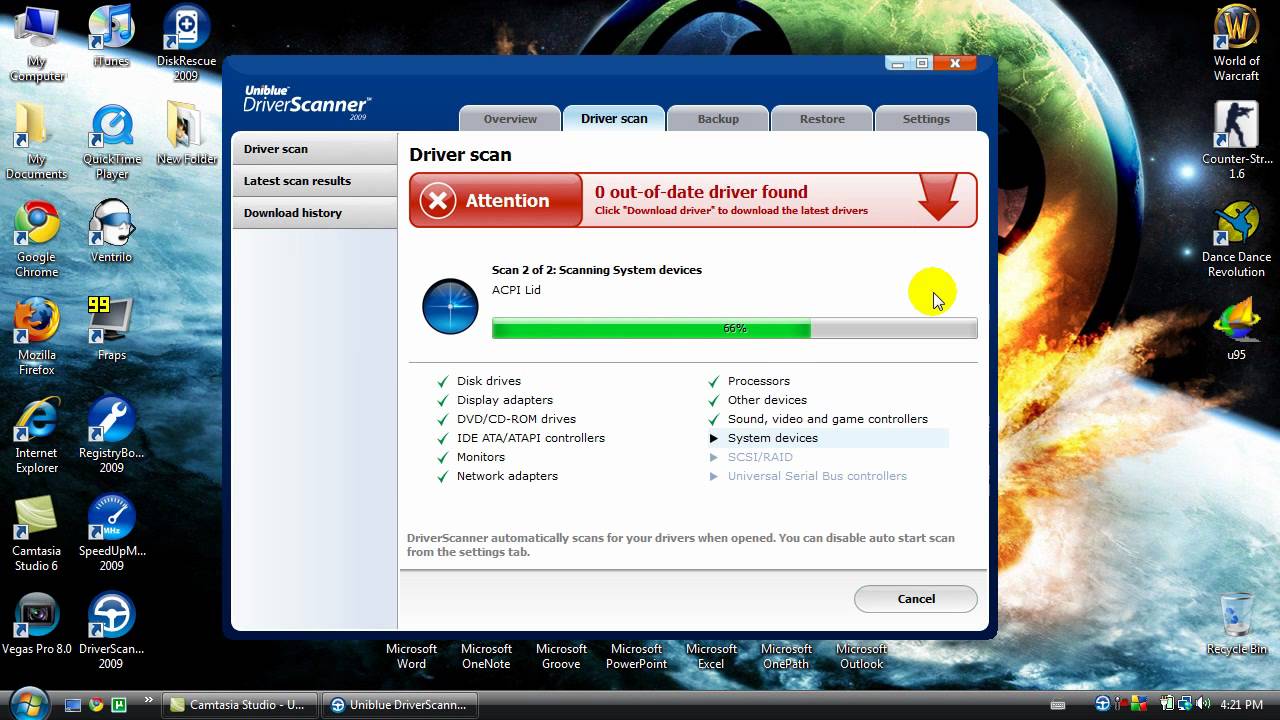The image size is (1280, 720).
Task: Open the Backup tab
Action: pos(718,118)
